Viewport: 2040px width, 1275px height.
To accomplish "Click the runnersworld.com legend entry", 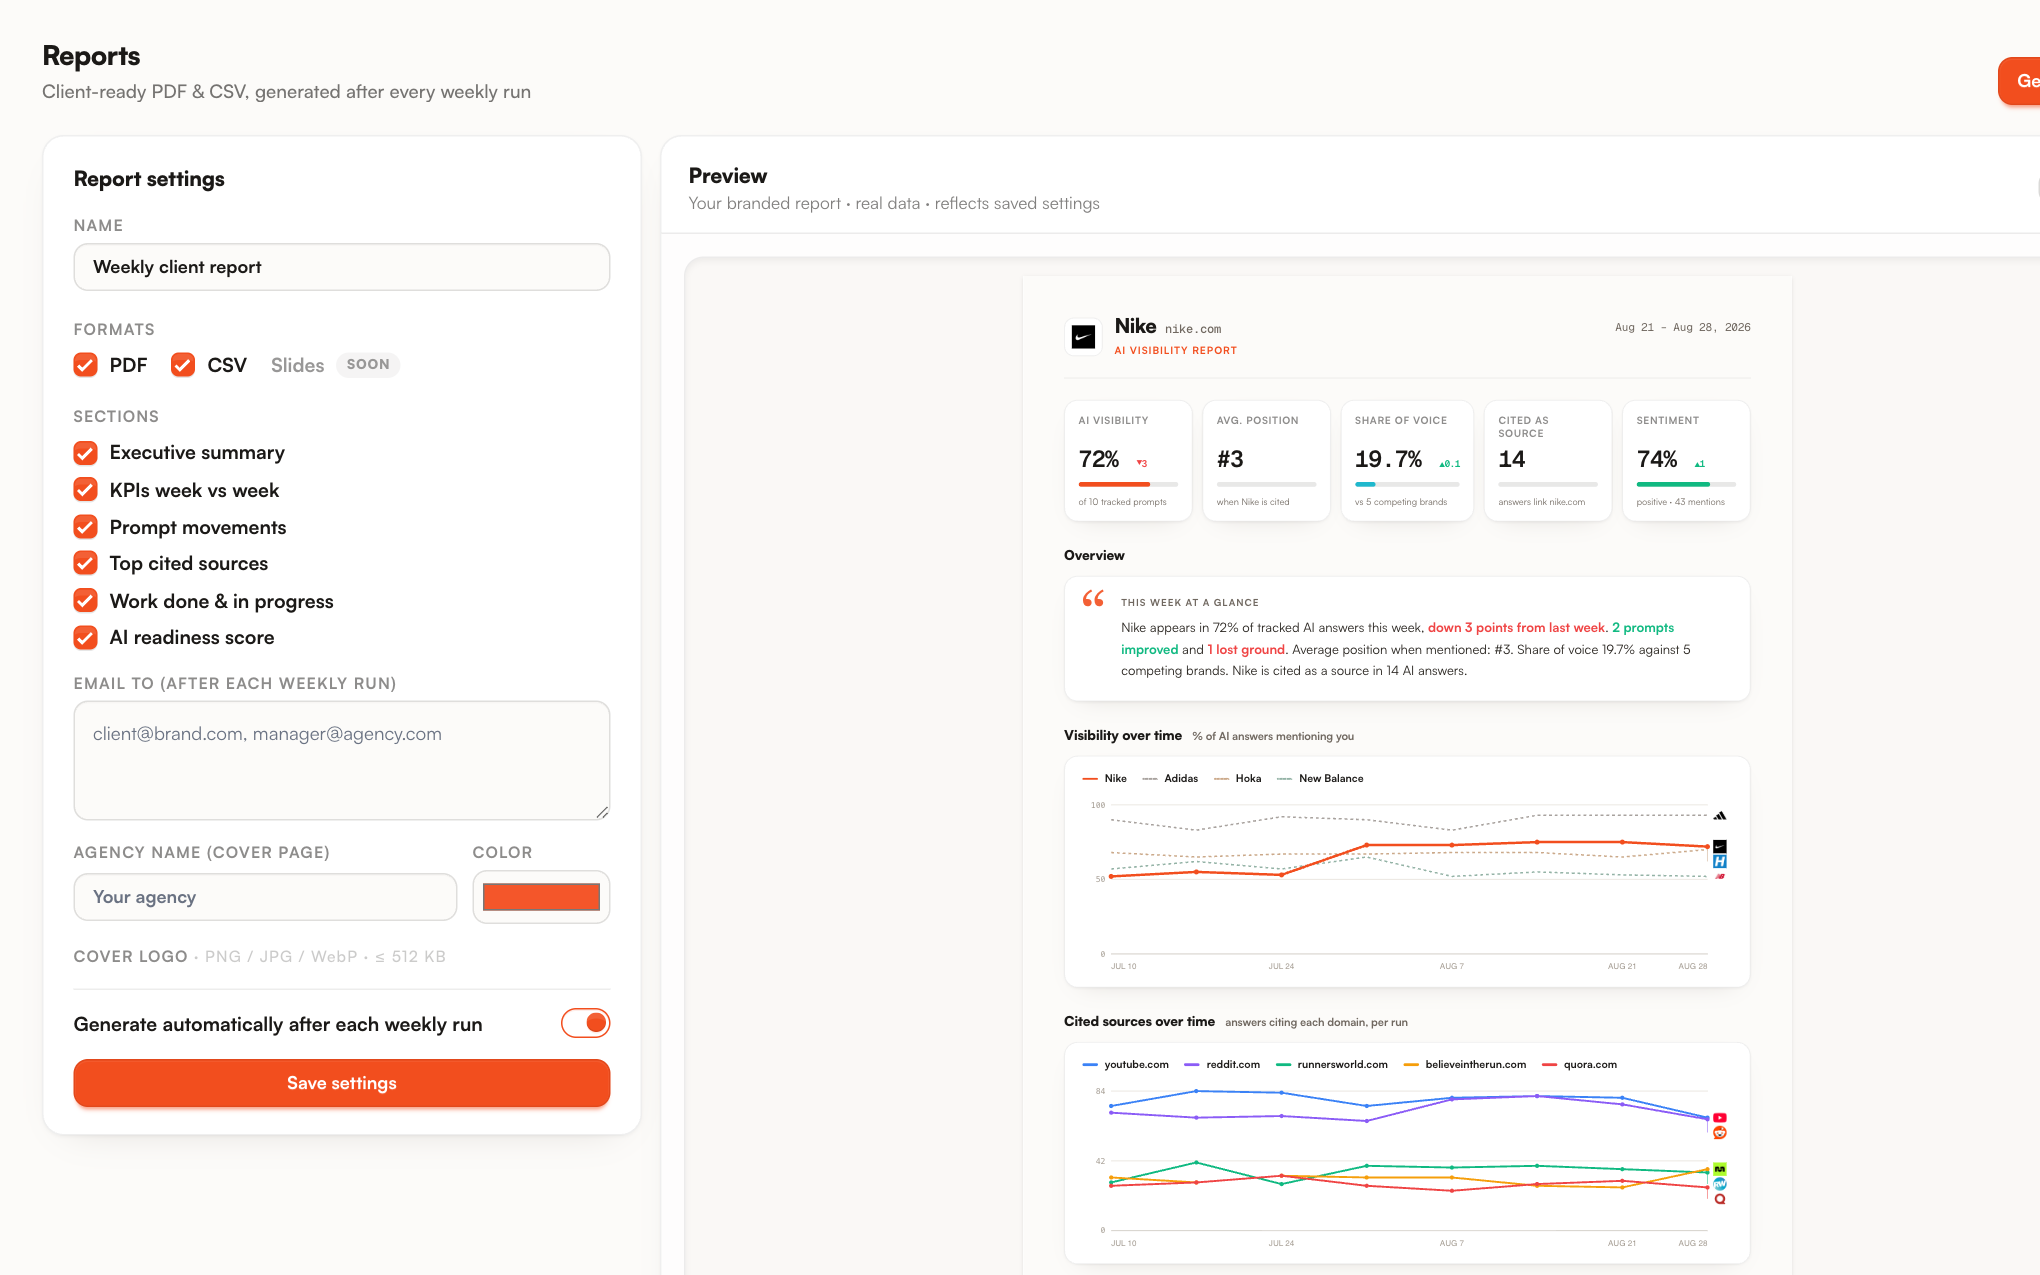I will coord(1332,1064).
